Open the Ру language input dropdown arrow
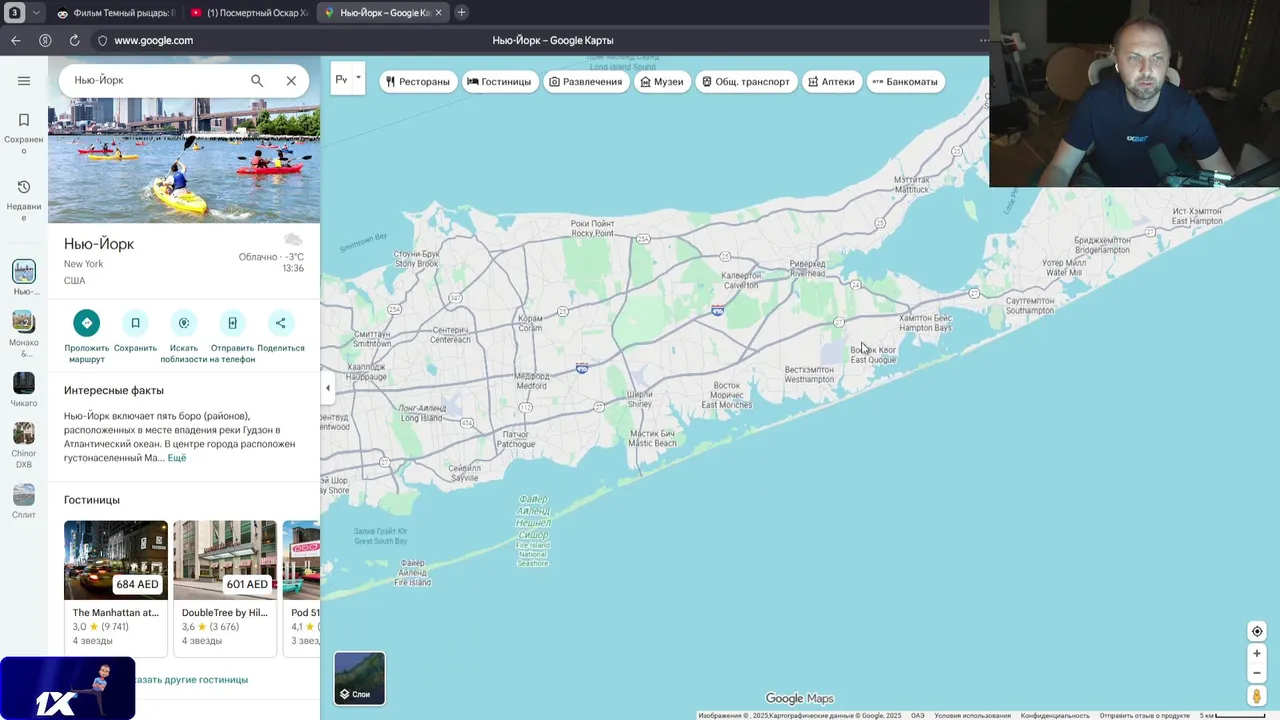 point(358,78)
